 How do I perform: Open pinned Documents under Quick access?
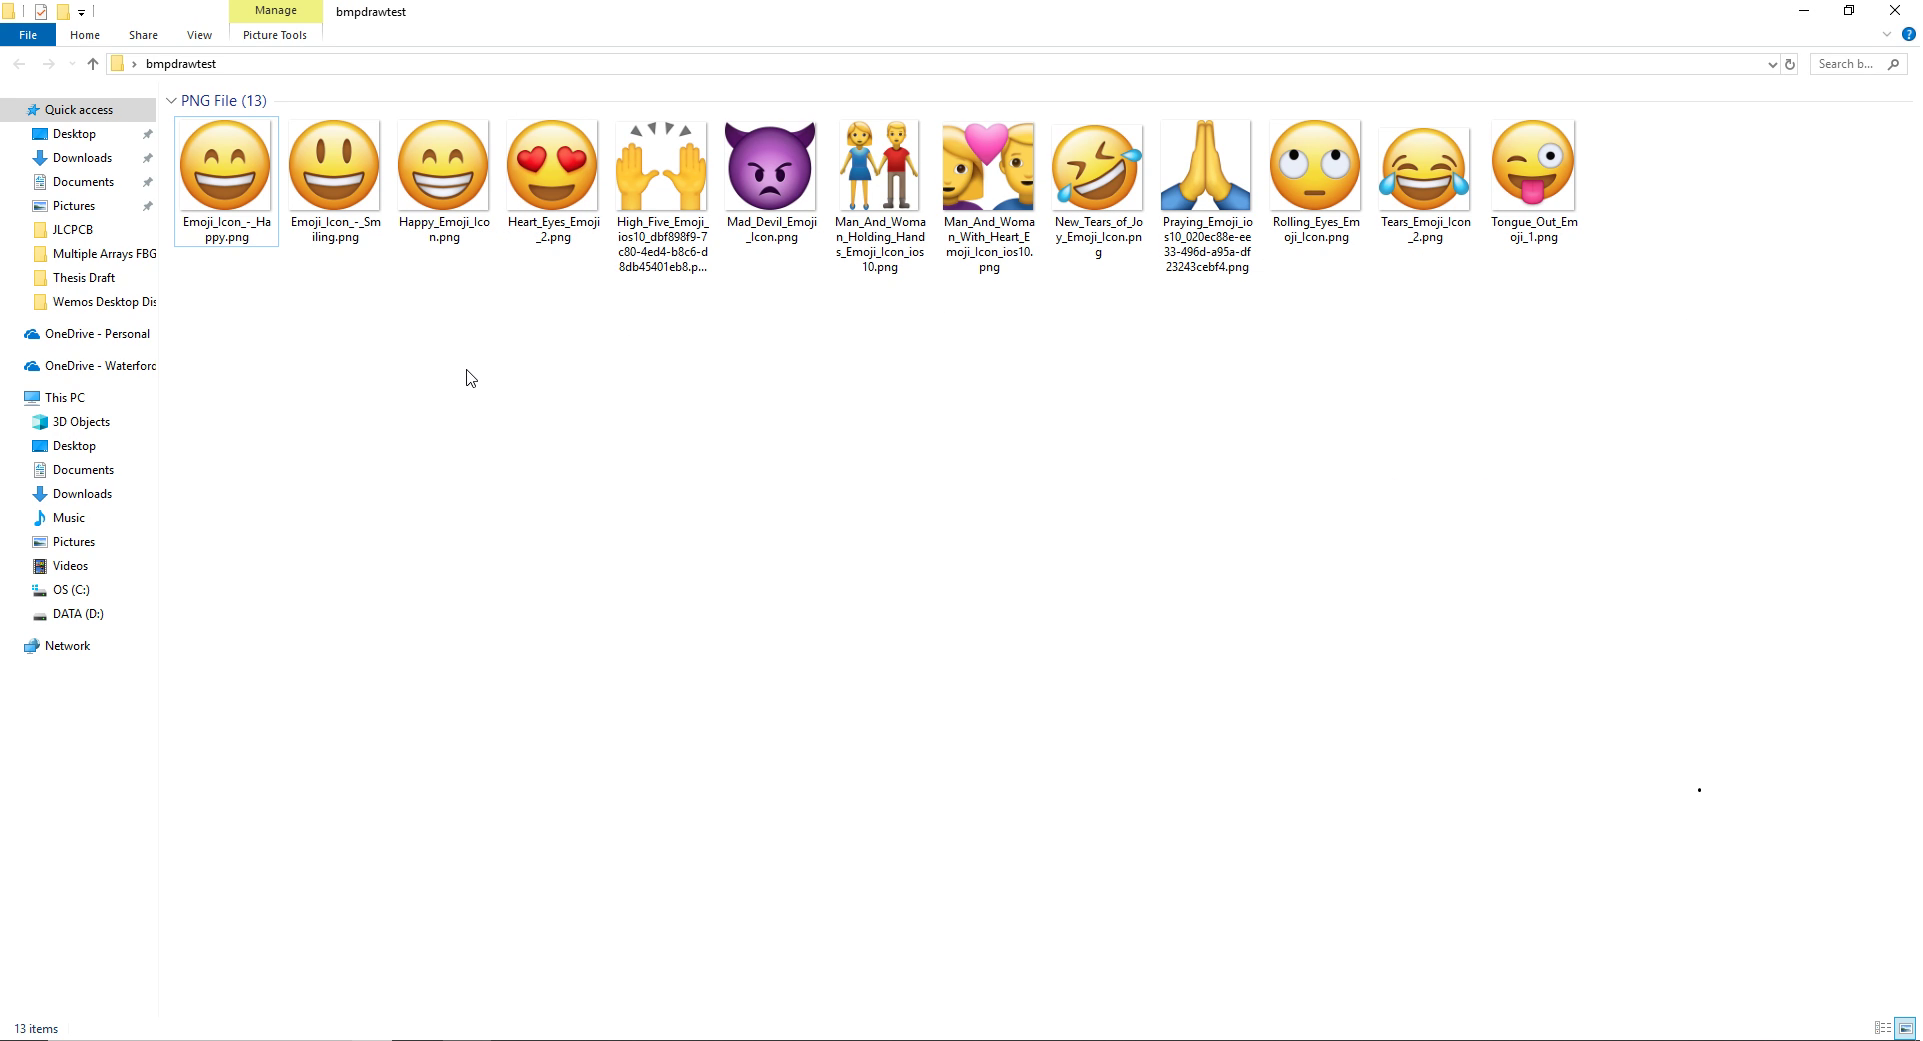point(83,182)
